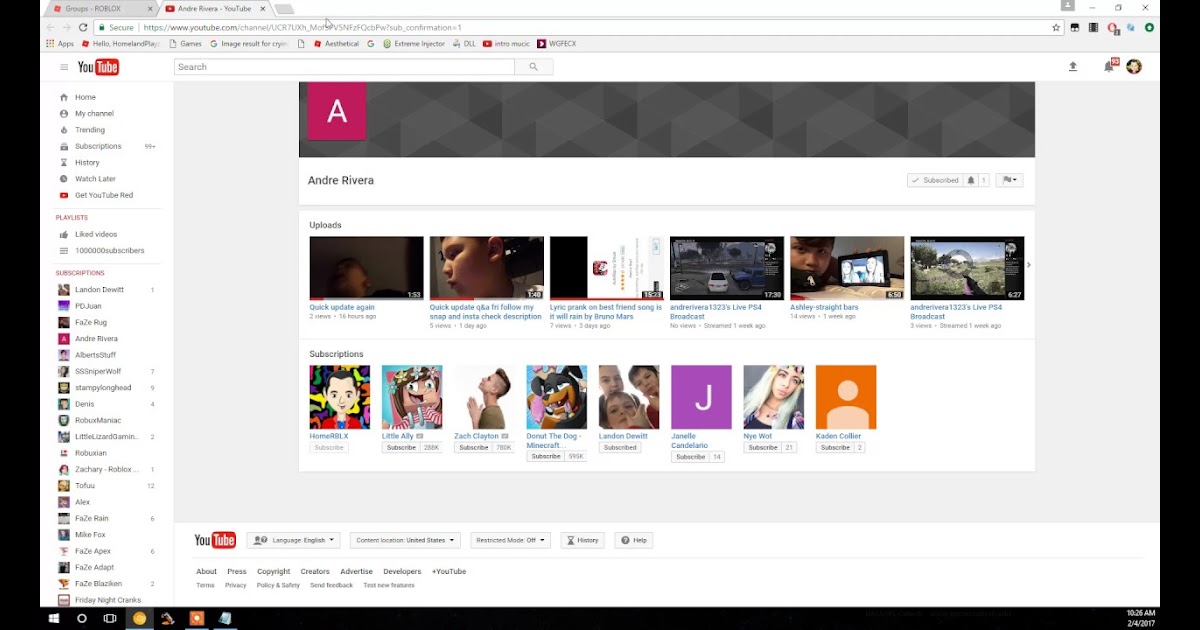Open WGFECX bookmark
This screenshot has height=630, width=1200.
(556, 44)
